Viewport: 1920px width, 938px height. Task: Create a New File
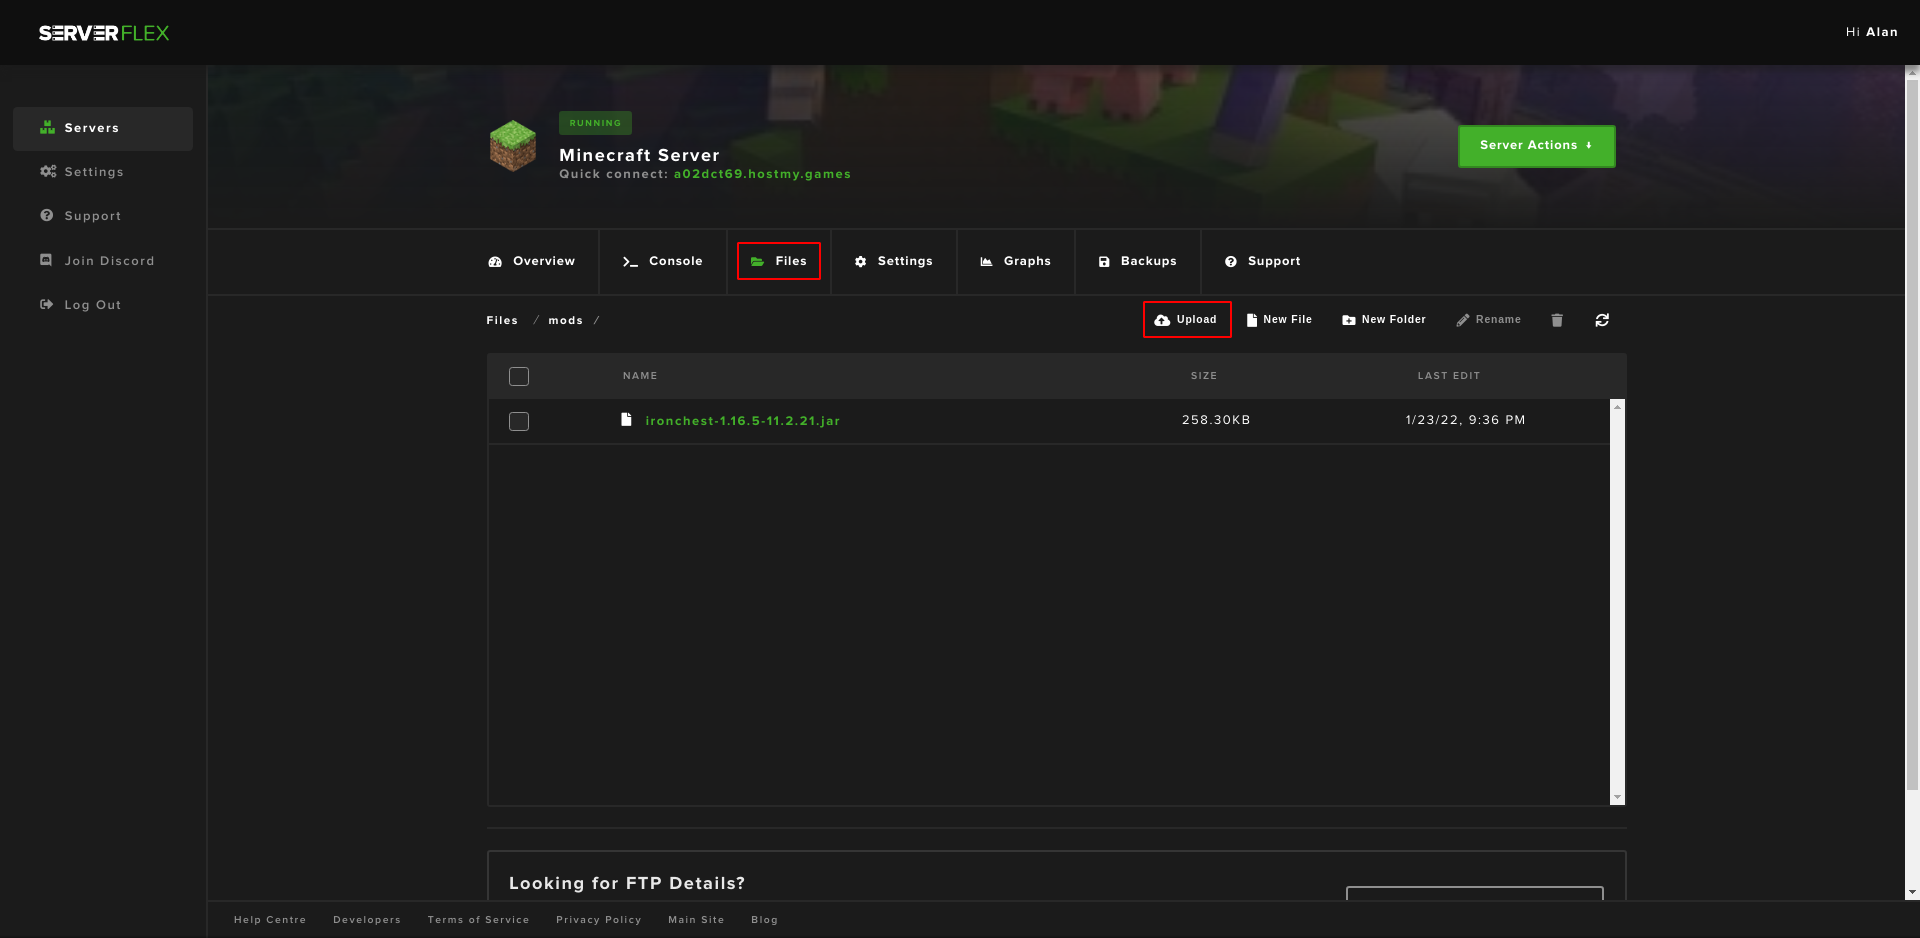coord(1279,320)
